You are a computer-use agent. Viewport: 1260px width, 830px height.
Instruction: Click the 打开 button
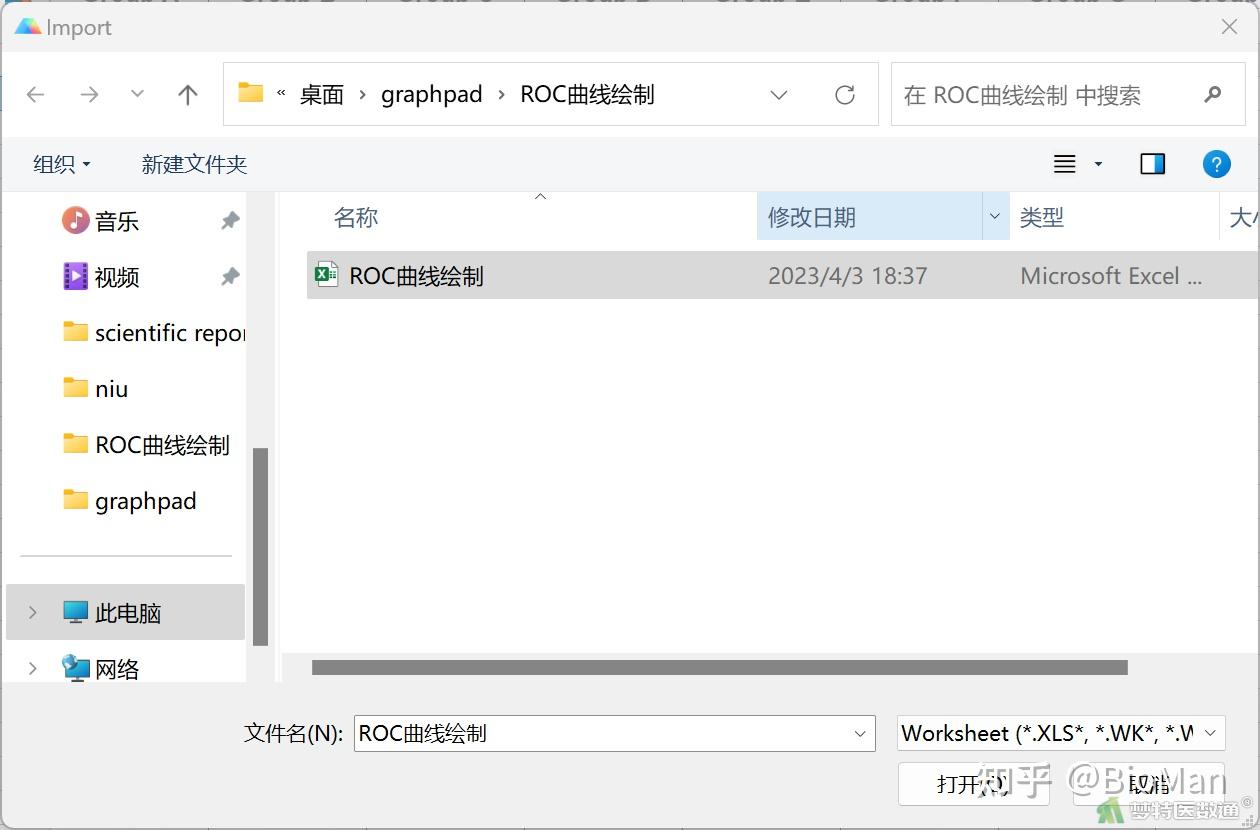click(971, 784)
